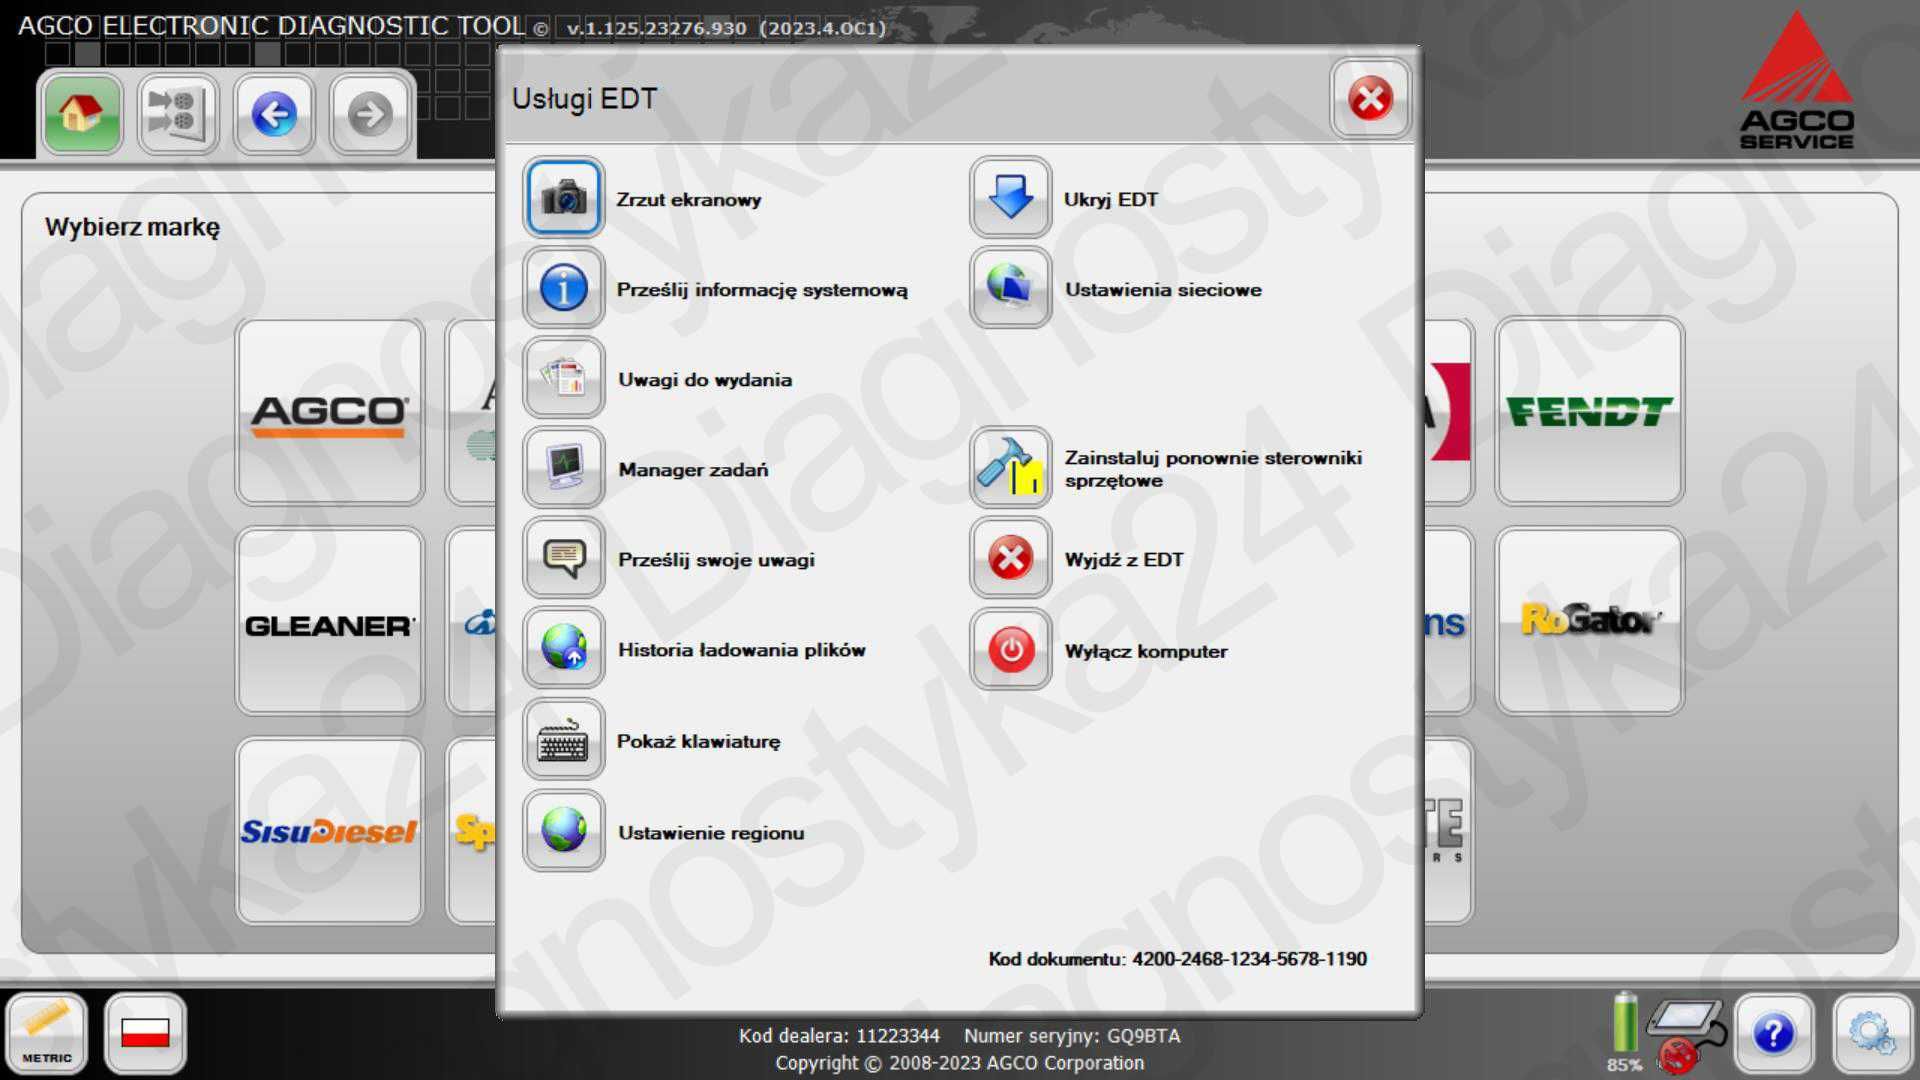This screenshot has width=1920, height=1080.
Task: Click the Zrzut ekranowy screenshot icon
Action: click(562, 198)
